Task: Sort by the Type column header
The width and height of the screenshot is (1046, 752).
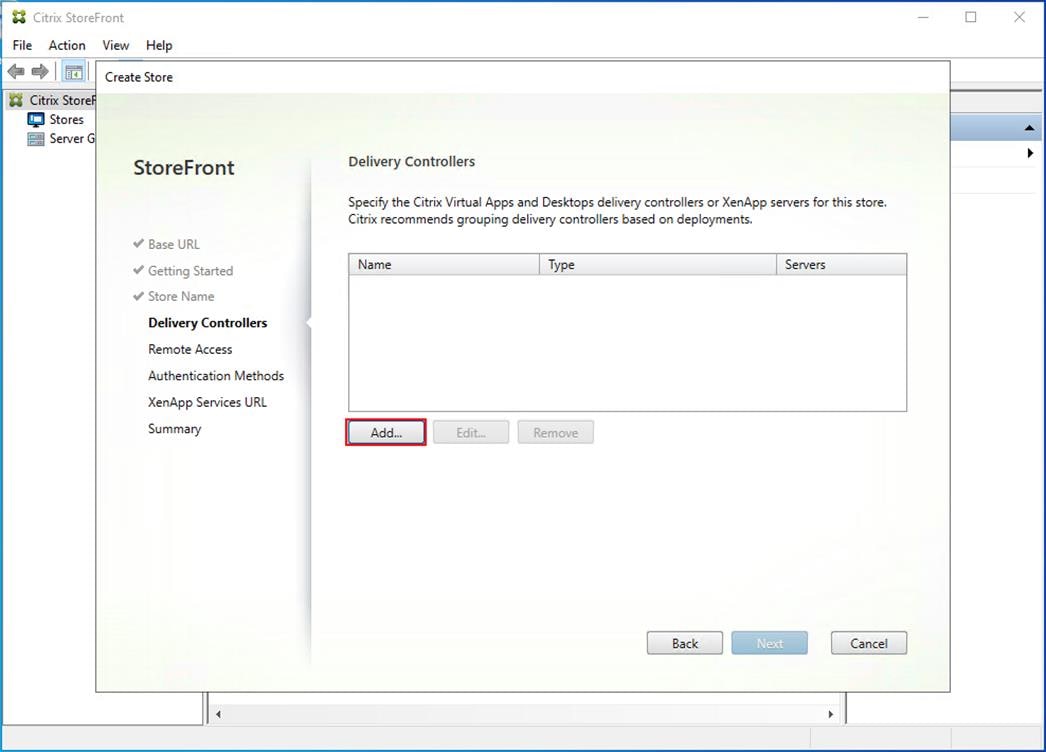Action: [658, 264]
